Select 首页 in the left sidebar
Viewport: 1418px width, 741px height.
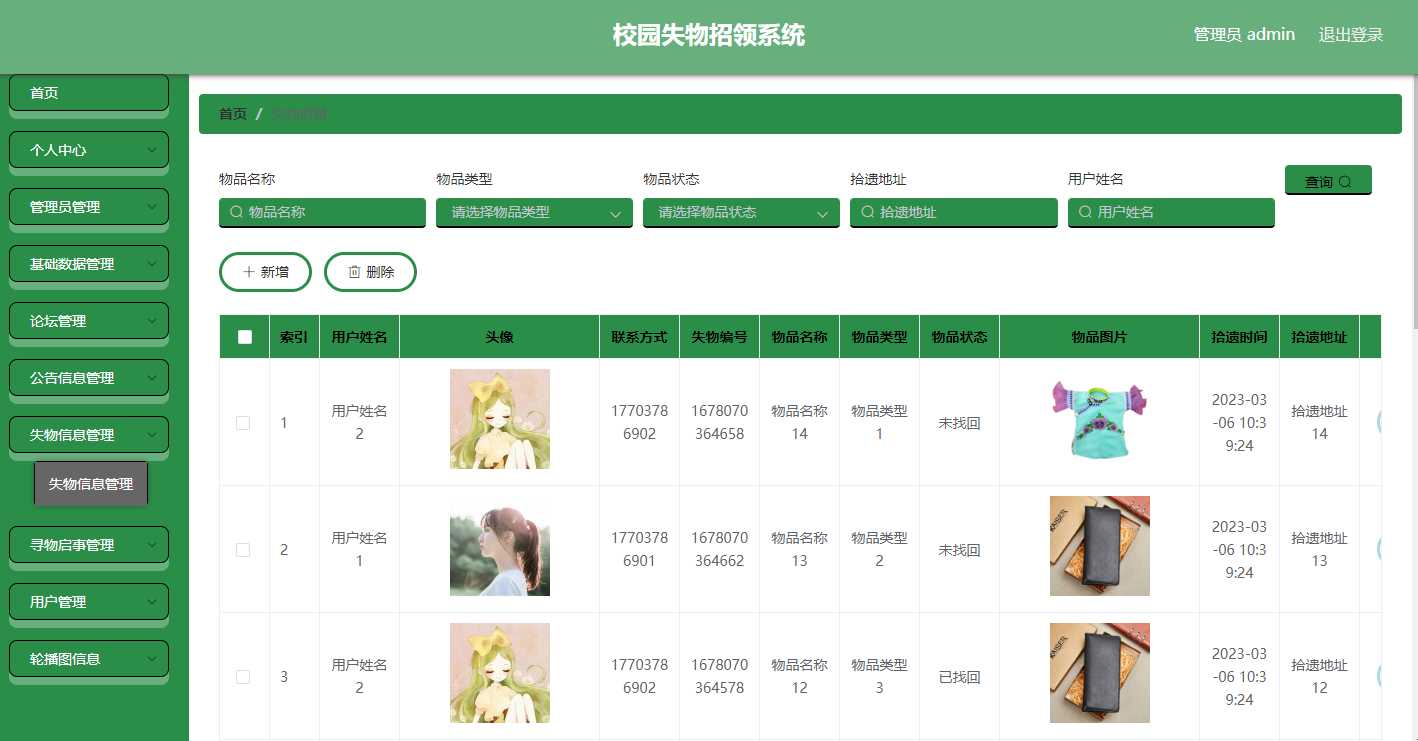pos(88,92)
